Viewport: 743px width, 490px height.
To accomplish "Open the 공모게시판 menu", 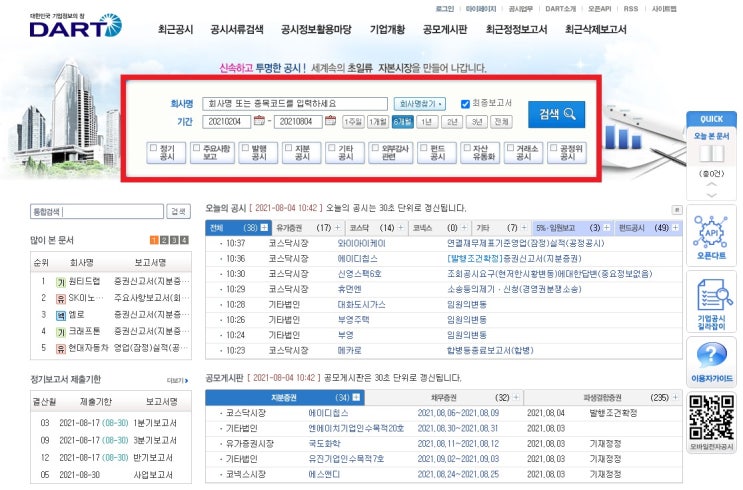I will click(445, 29).
